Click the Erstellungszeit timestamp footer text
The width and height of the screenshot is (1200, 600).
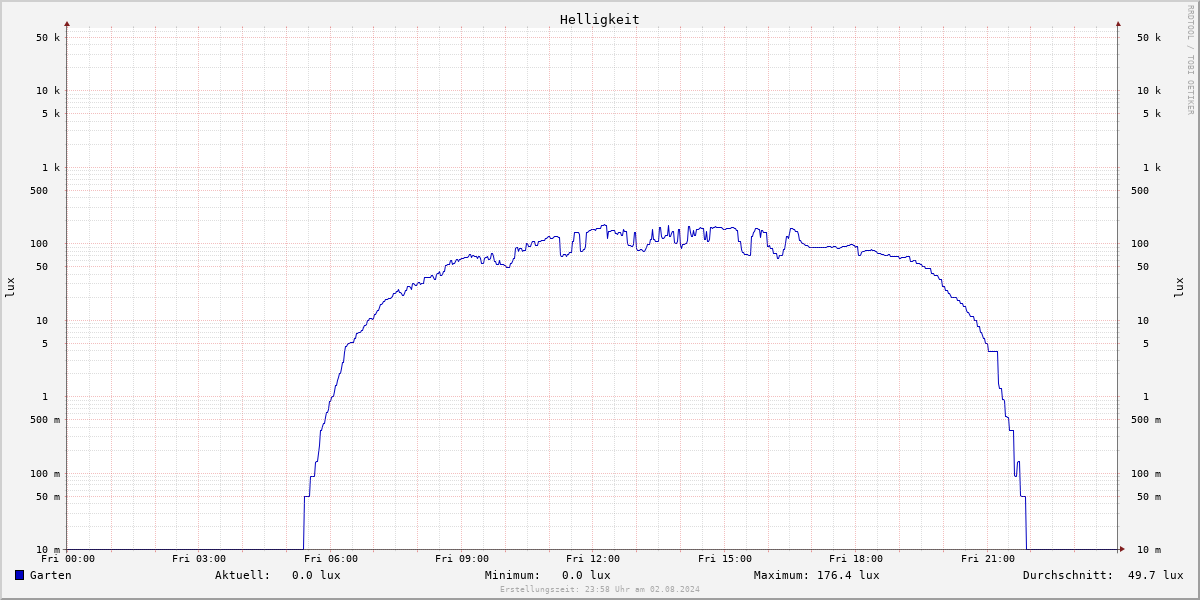600,589
